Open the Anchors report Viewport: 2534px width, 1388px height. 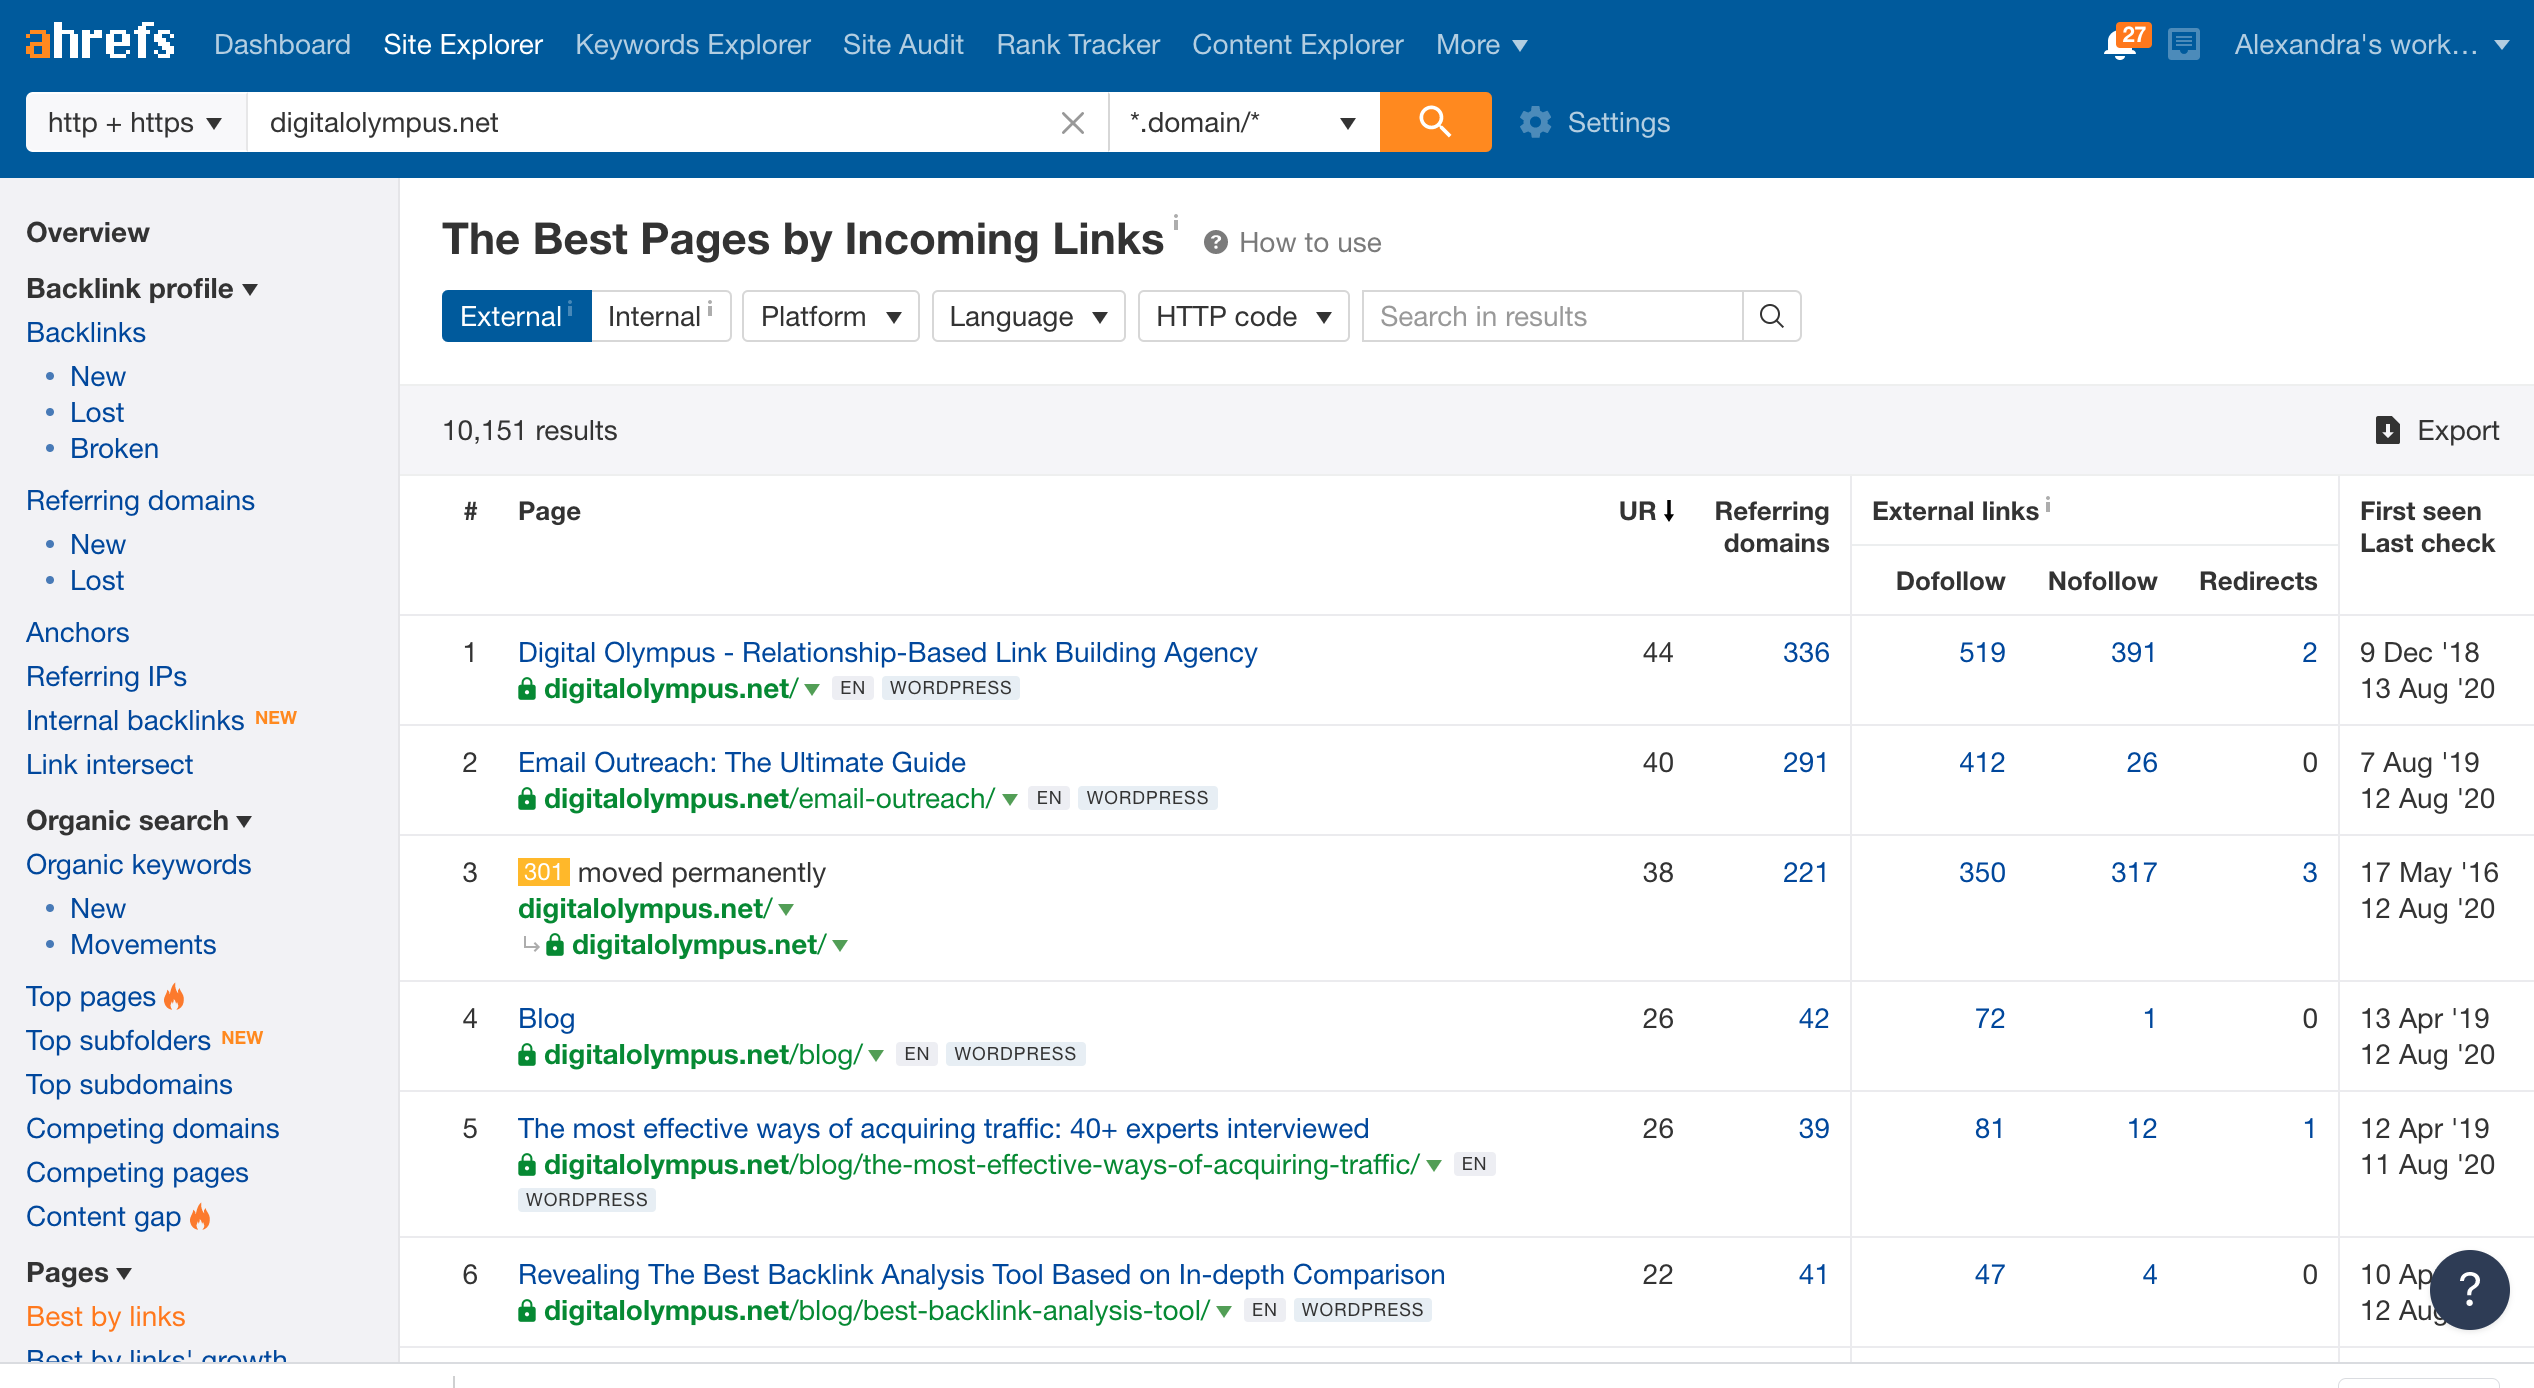78,632
